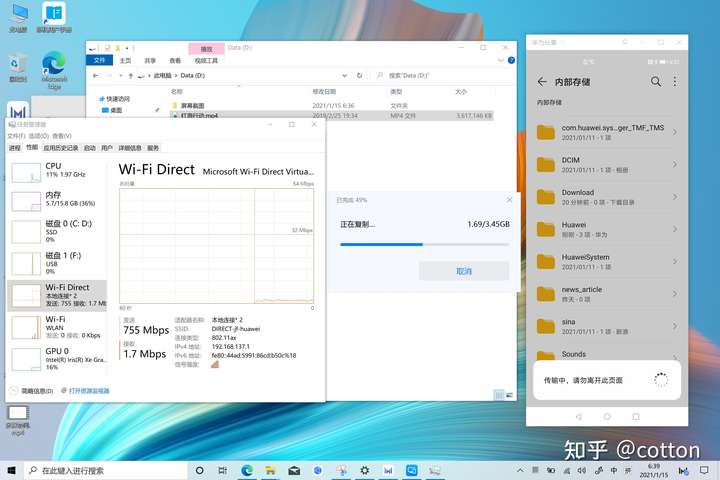Switch Explorer to details view toggle

499,395
